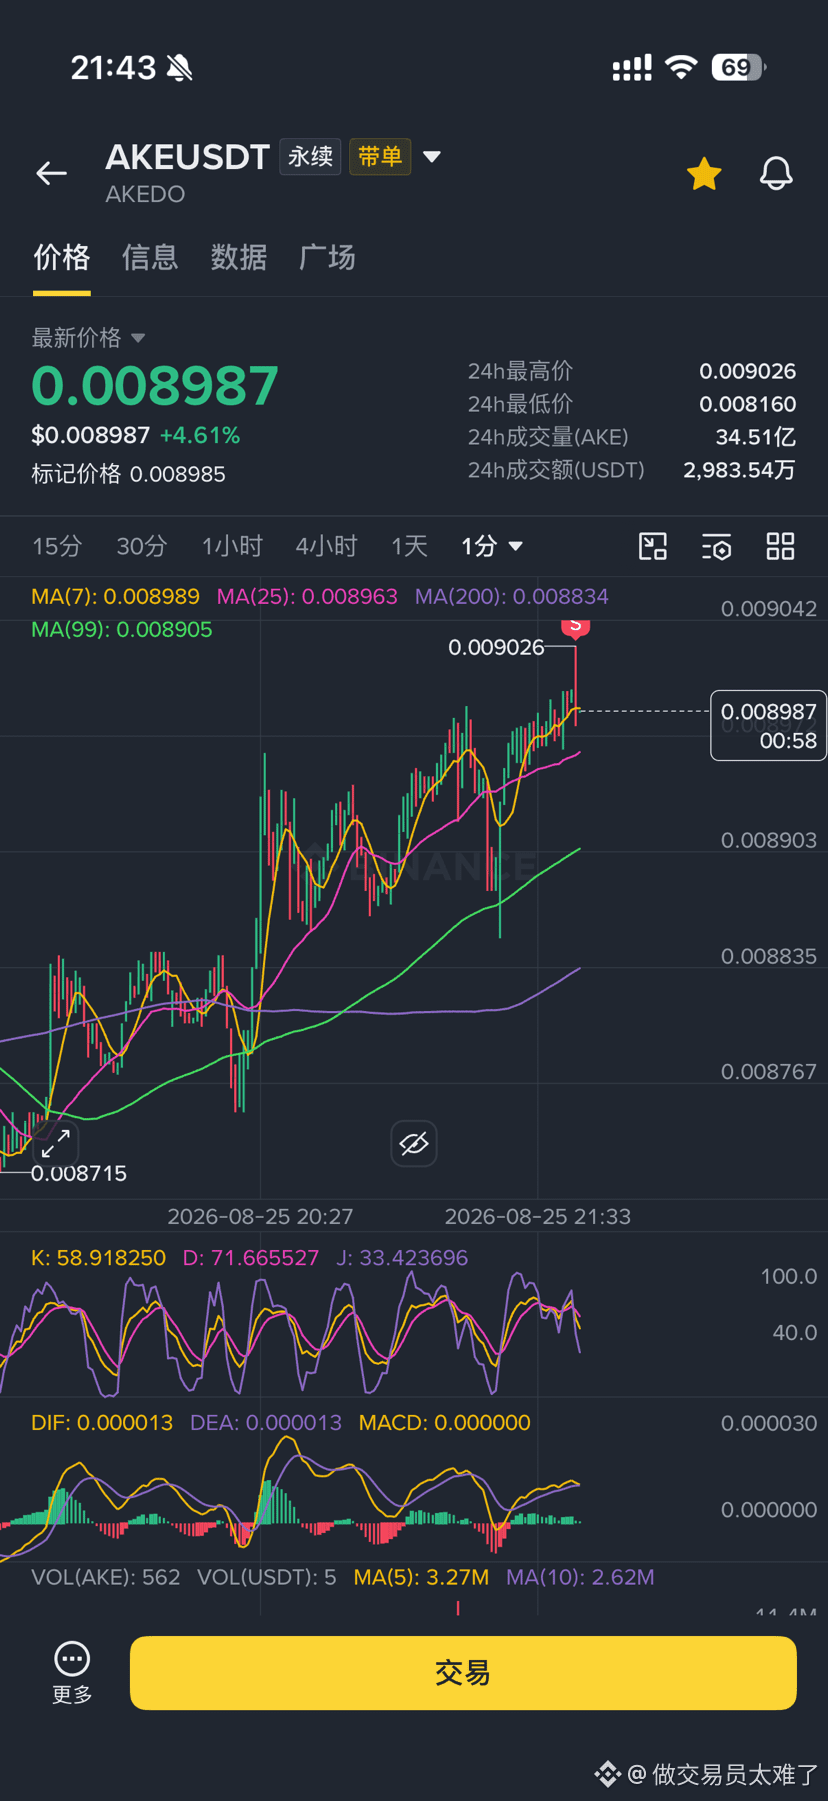Screen dimensions: 828x1801
Task: Tap the 带单 copy-trading badge
Action: tap(380, 157)
